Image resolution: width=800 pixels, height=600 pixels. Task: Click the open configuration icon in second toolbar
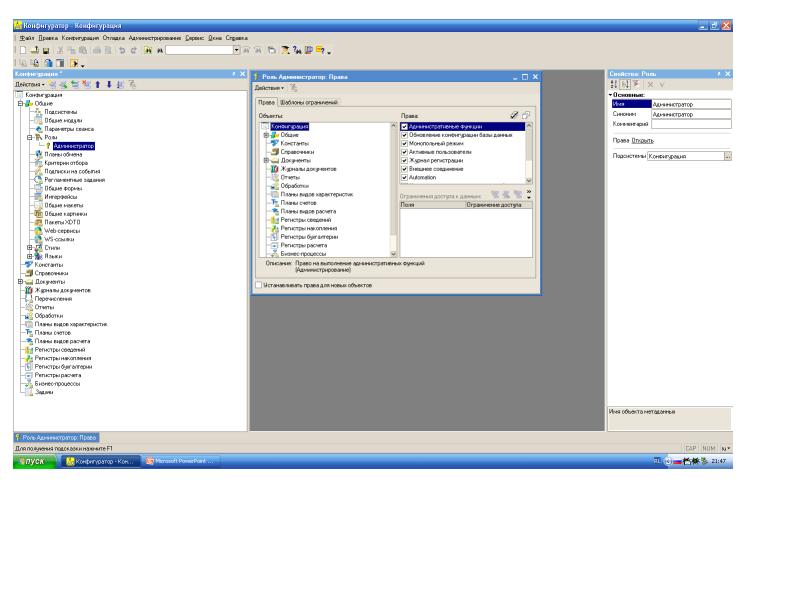(23, 63)
